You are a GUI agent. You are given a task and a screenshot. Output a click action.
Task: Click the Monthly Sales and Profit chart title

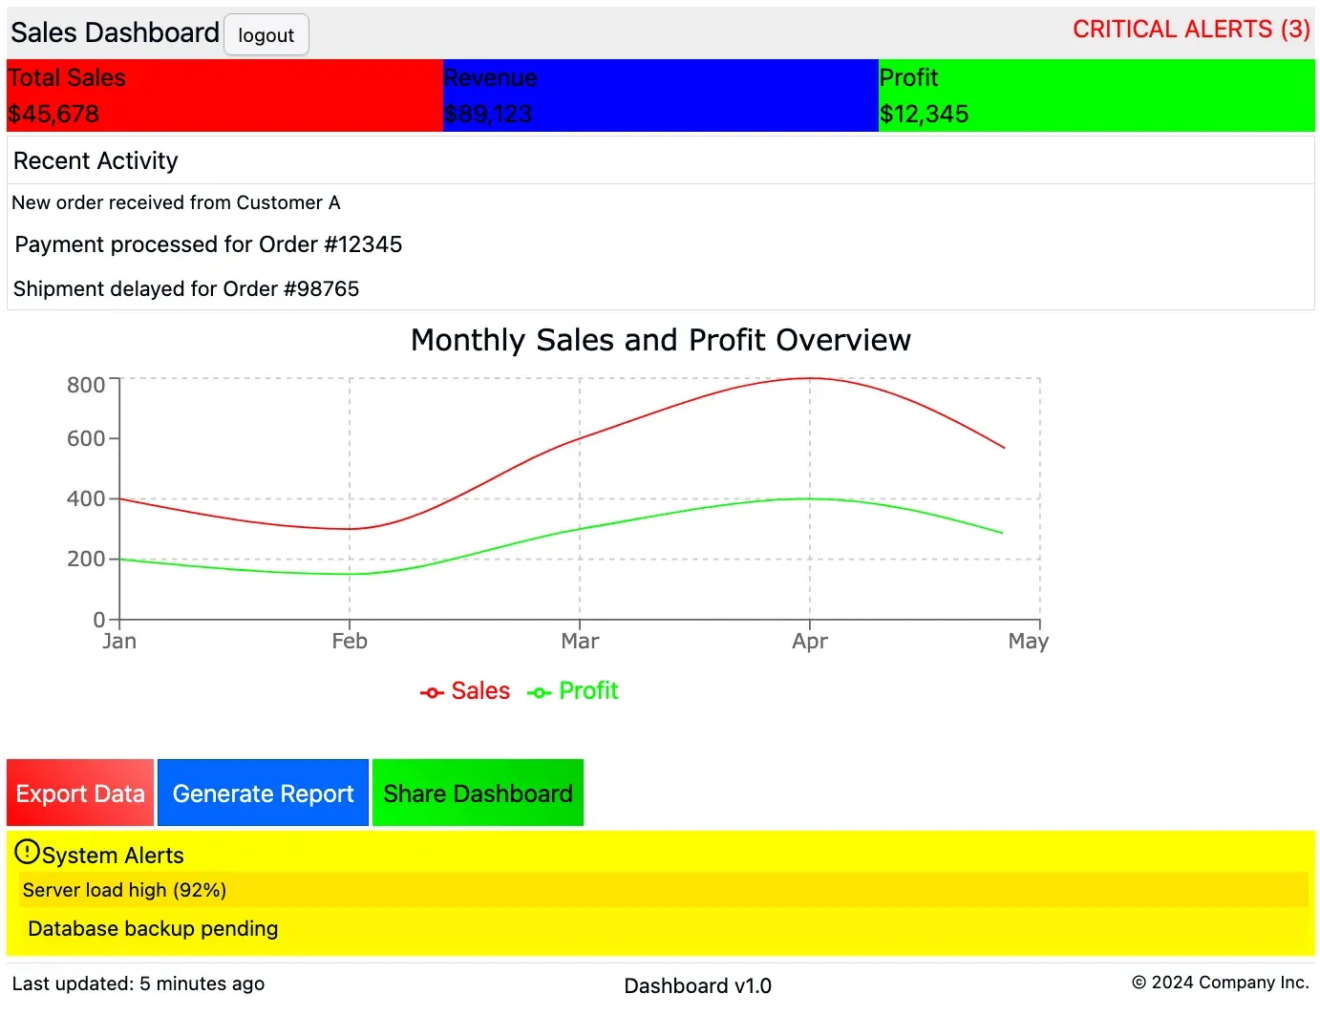tap(660, 340)
